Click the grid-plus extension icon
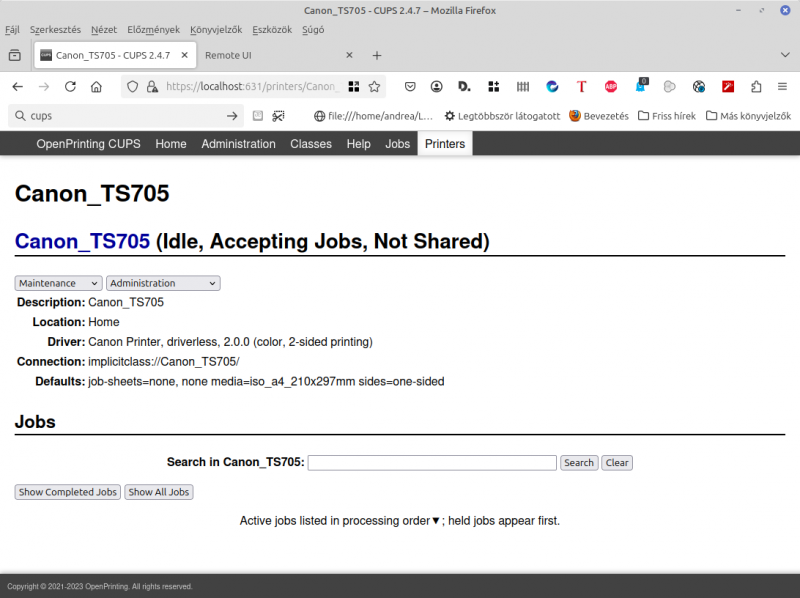The width and height of the screenshot is (800, 598). [x=493, y=87]
